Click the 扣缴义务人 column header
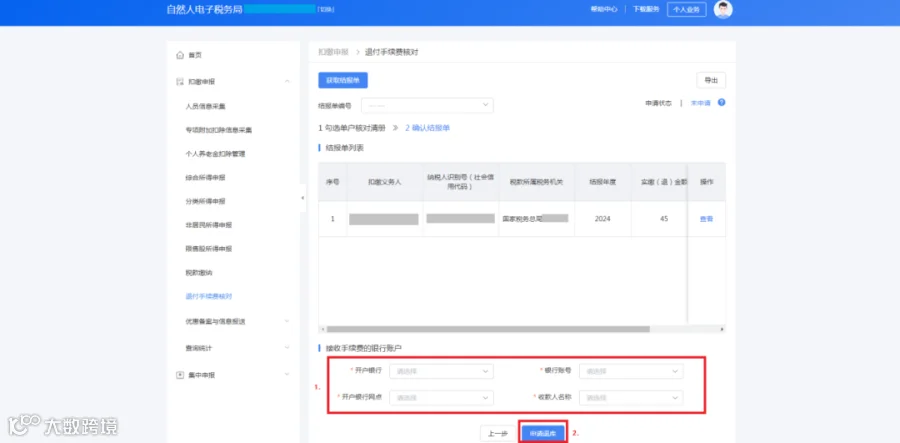 click(385, 182)
